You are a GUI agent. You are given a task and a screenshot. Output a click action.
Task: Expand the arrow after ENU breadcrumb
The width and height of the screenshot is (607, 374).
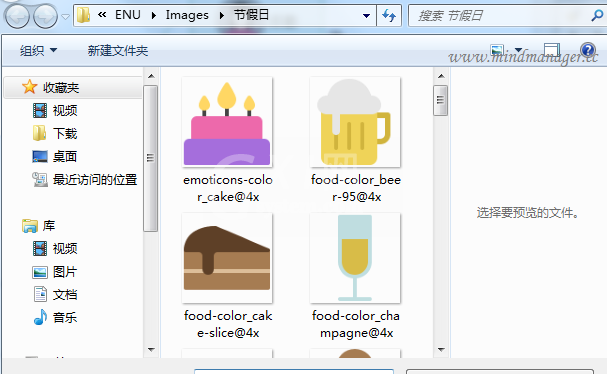154,15
